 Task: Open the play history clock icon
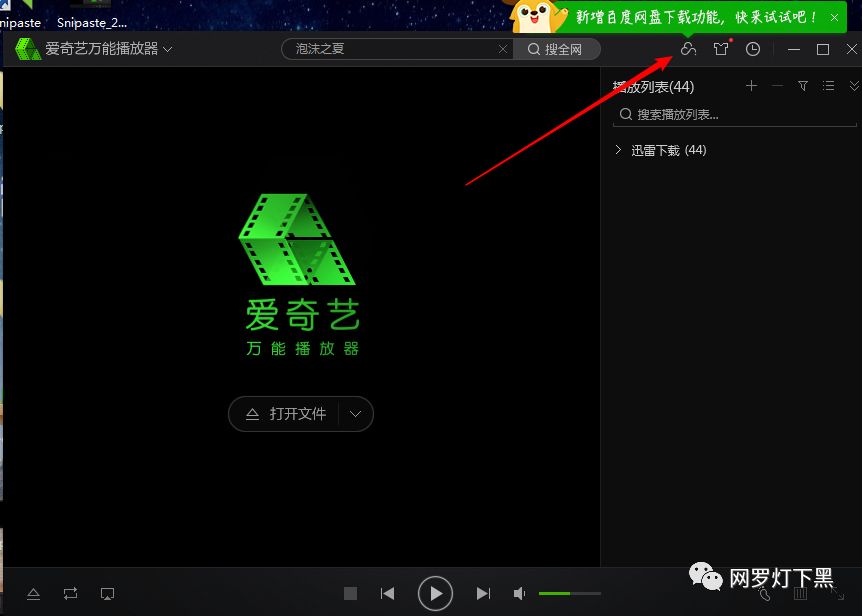click(x=752, y=48)
